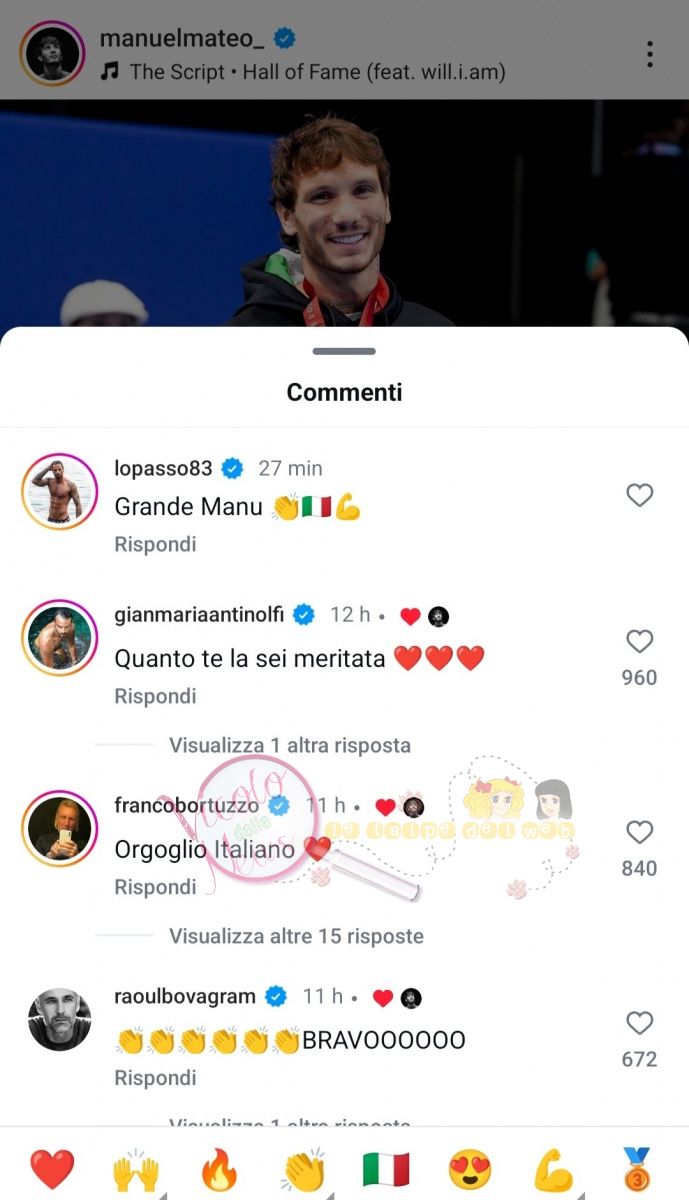Viewport: 689px width, 1200px height.
Task: Expand Visualizza altre 15 risposte
Action: 296,936
